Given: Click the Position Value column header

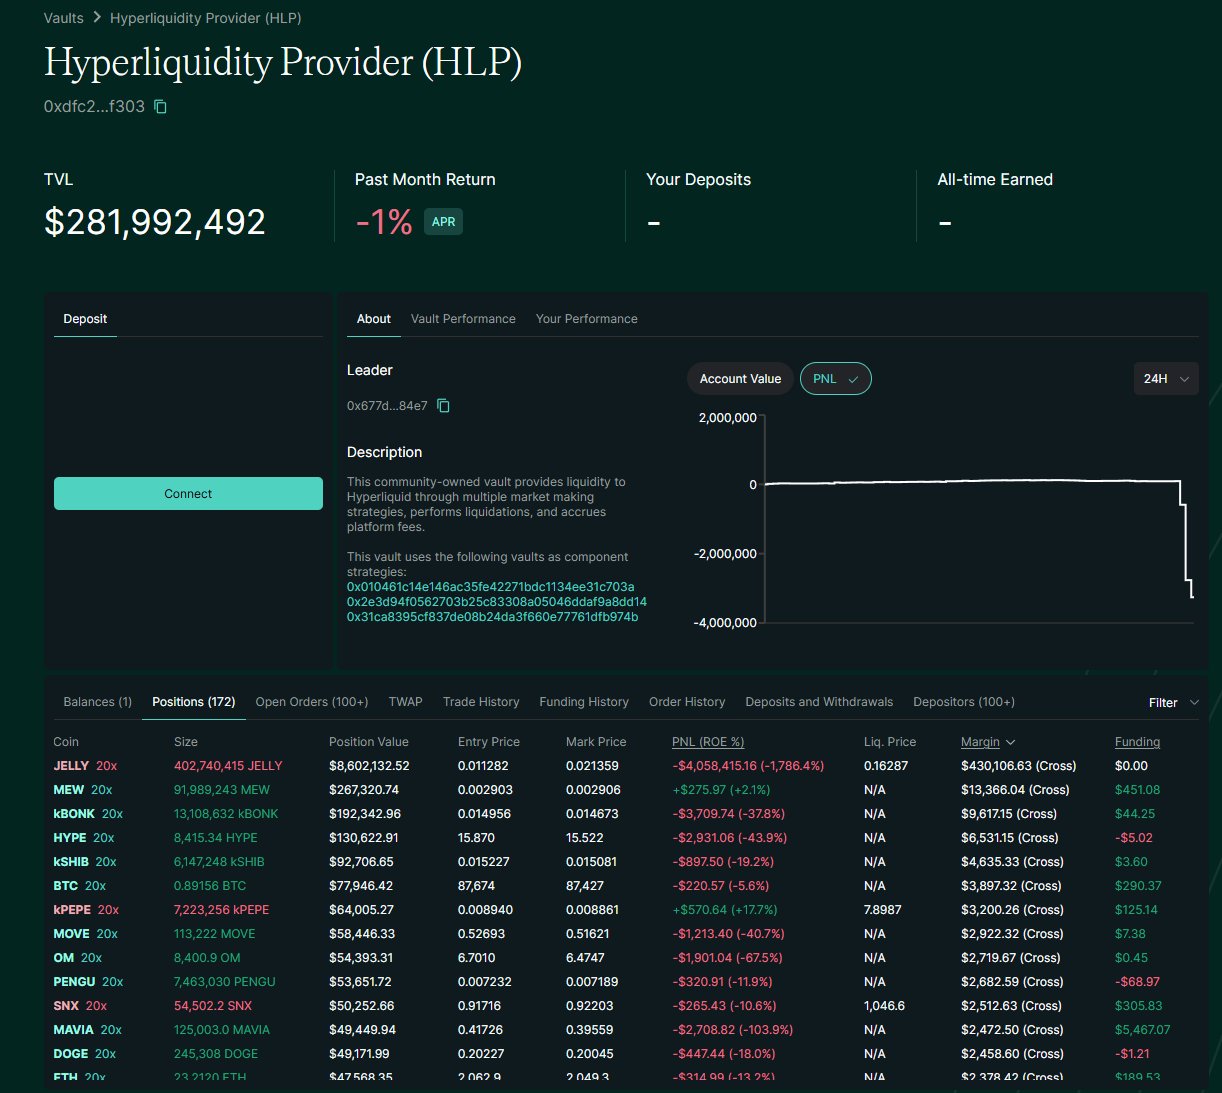Looking at the screenshot, I should 369,742.
